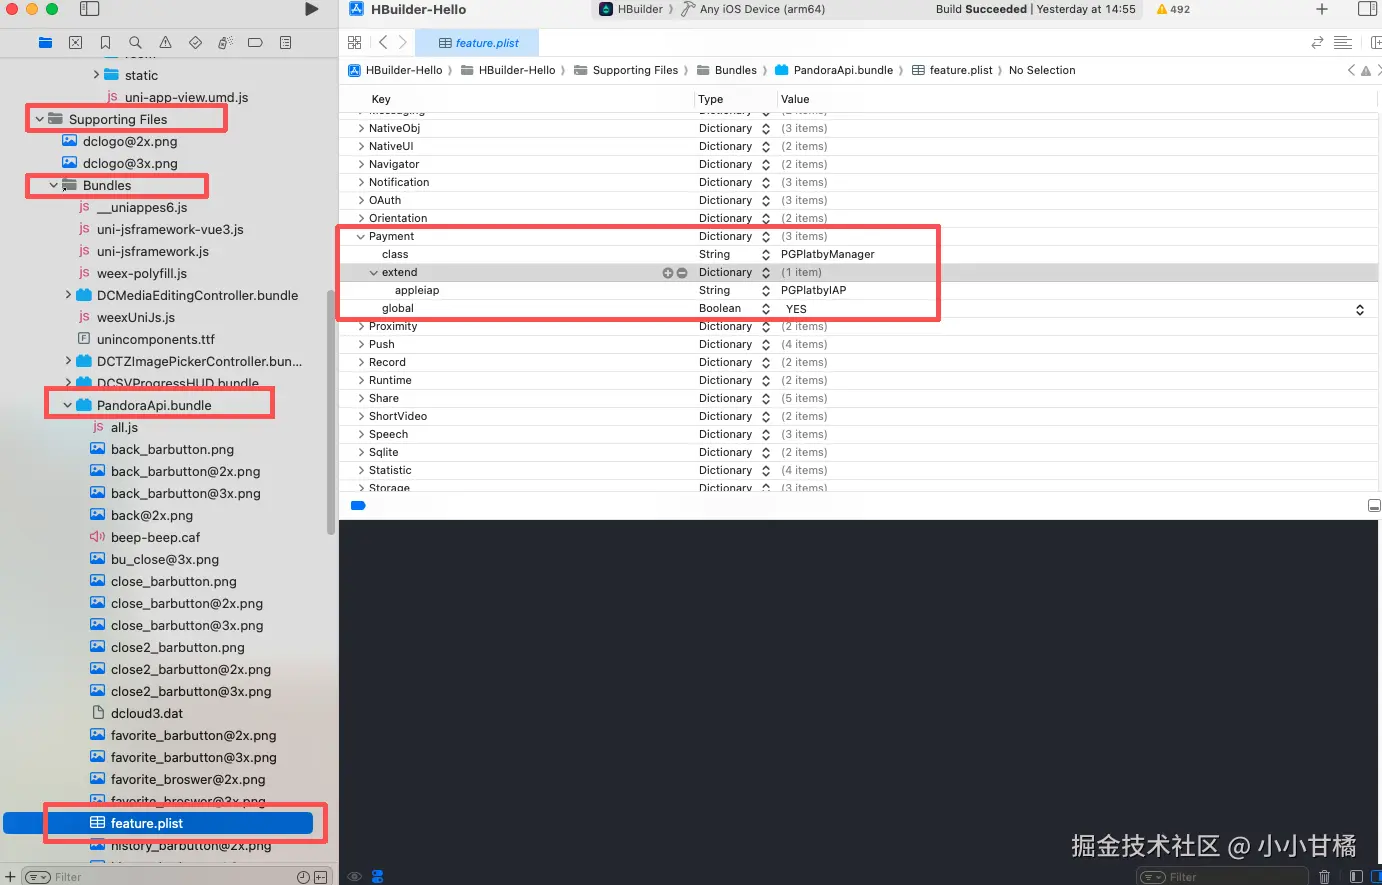Collapse the Supporting Files group
Image resolution: width=1382 pixels, height=885 pixels.
tap(40, 119)
